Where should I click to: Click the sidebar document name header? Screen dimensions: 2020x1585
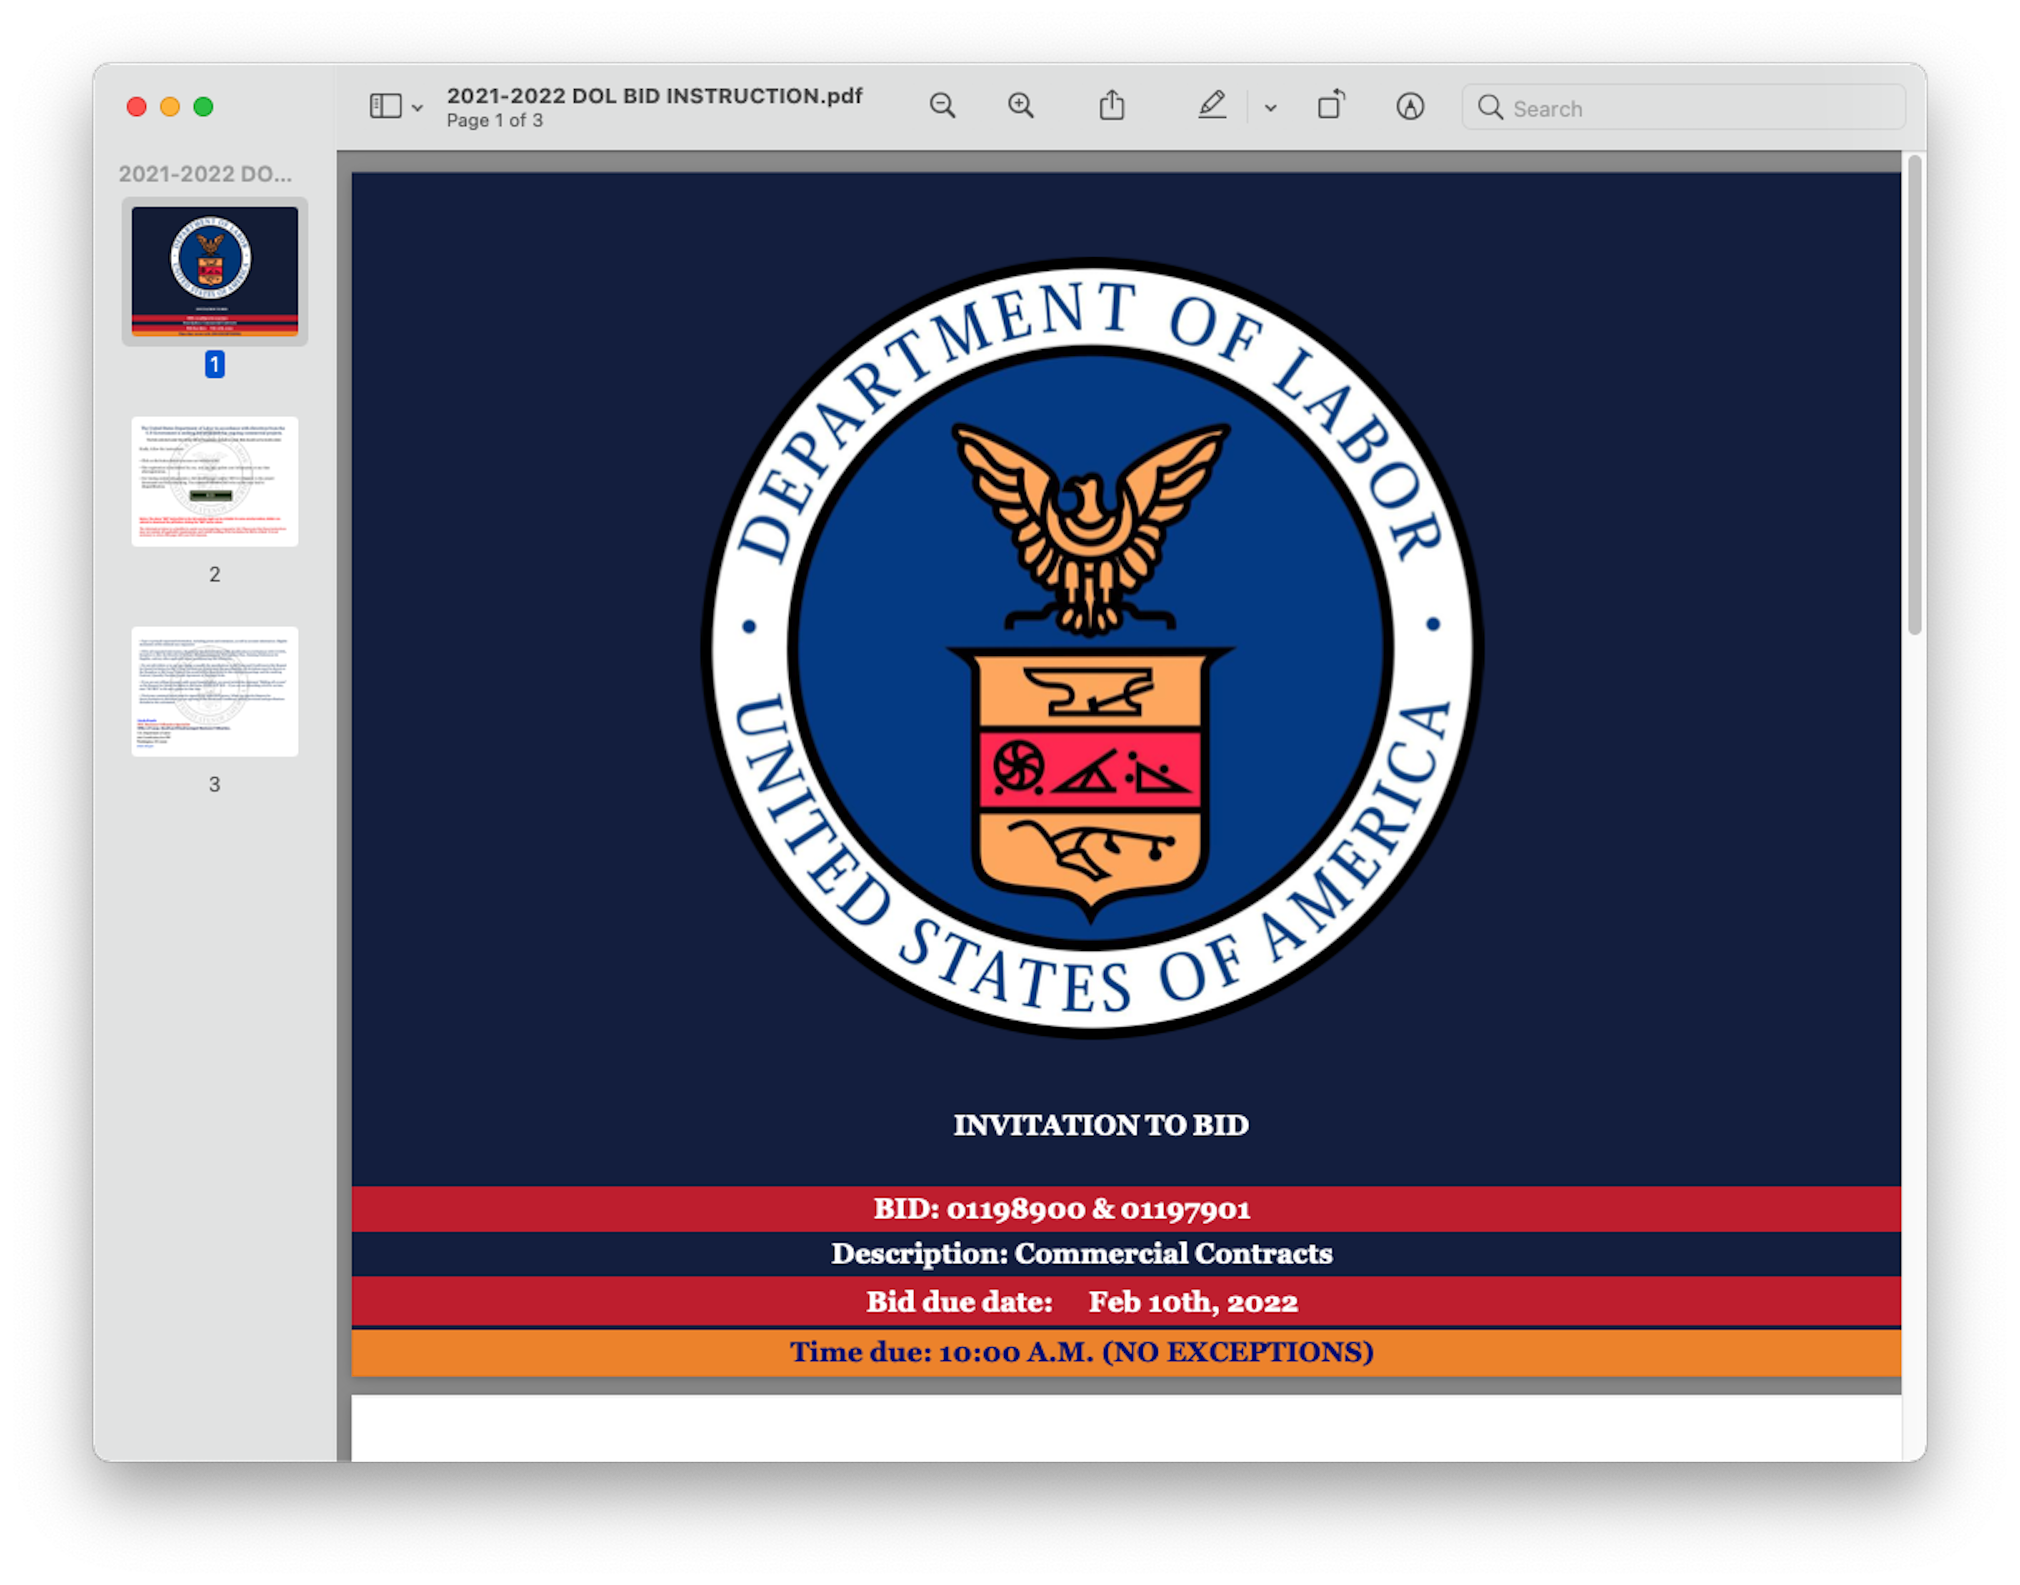205,174
